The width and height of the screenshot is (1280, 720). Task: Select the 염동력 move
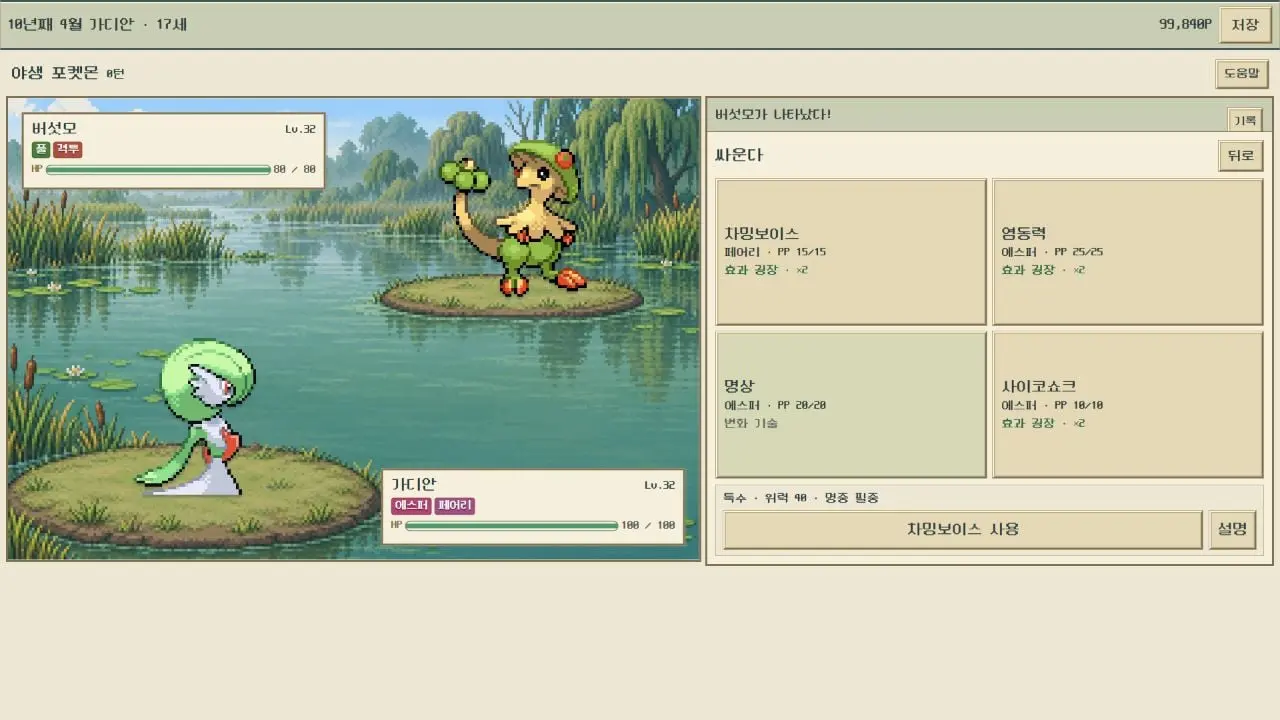1128,252
